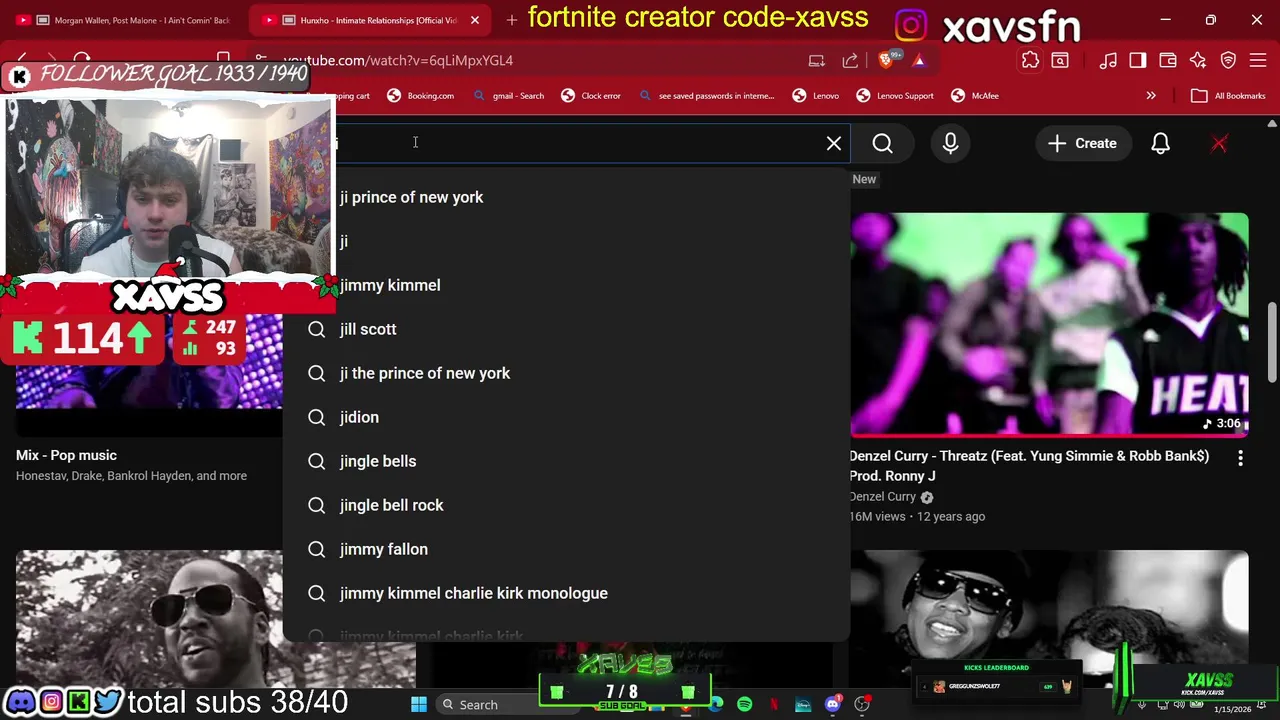
Task: Open Brave Wallet icon
Action: click(1168, 60)
